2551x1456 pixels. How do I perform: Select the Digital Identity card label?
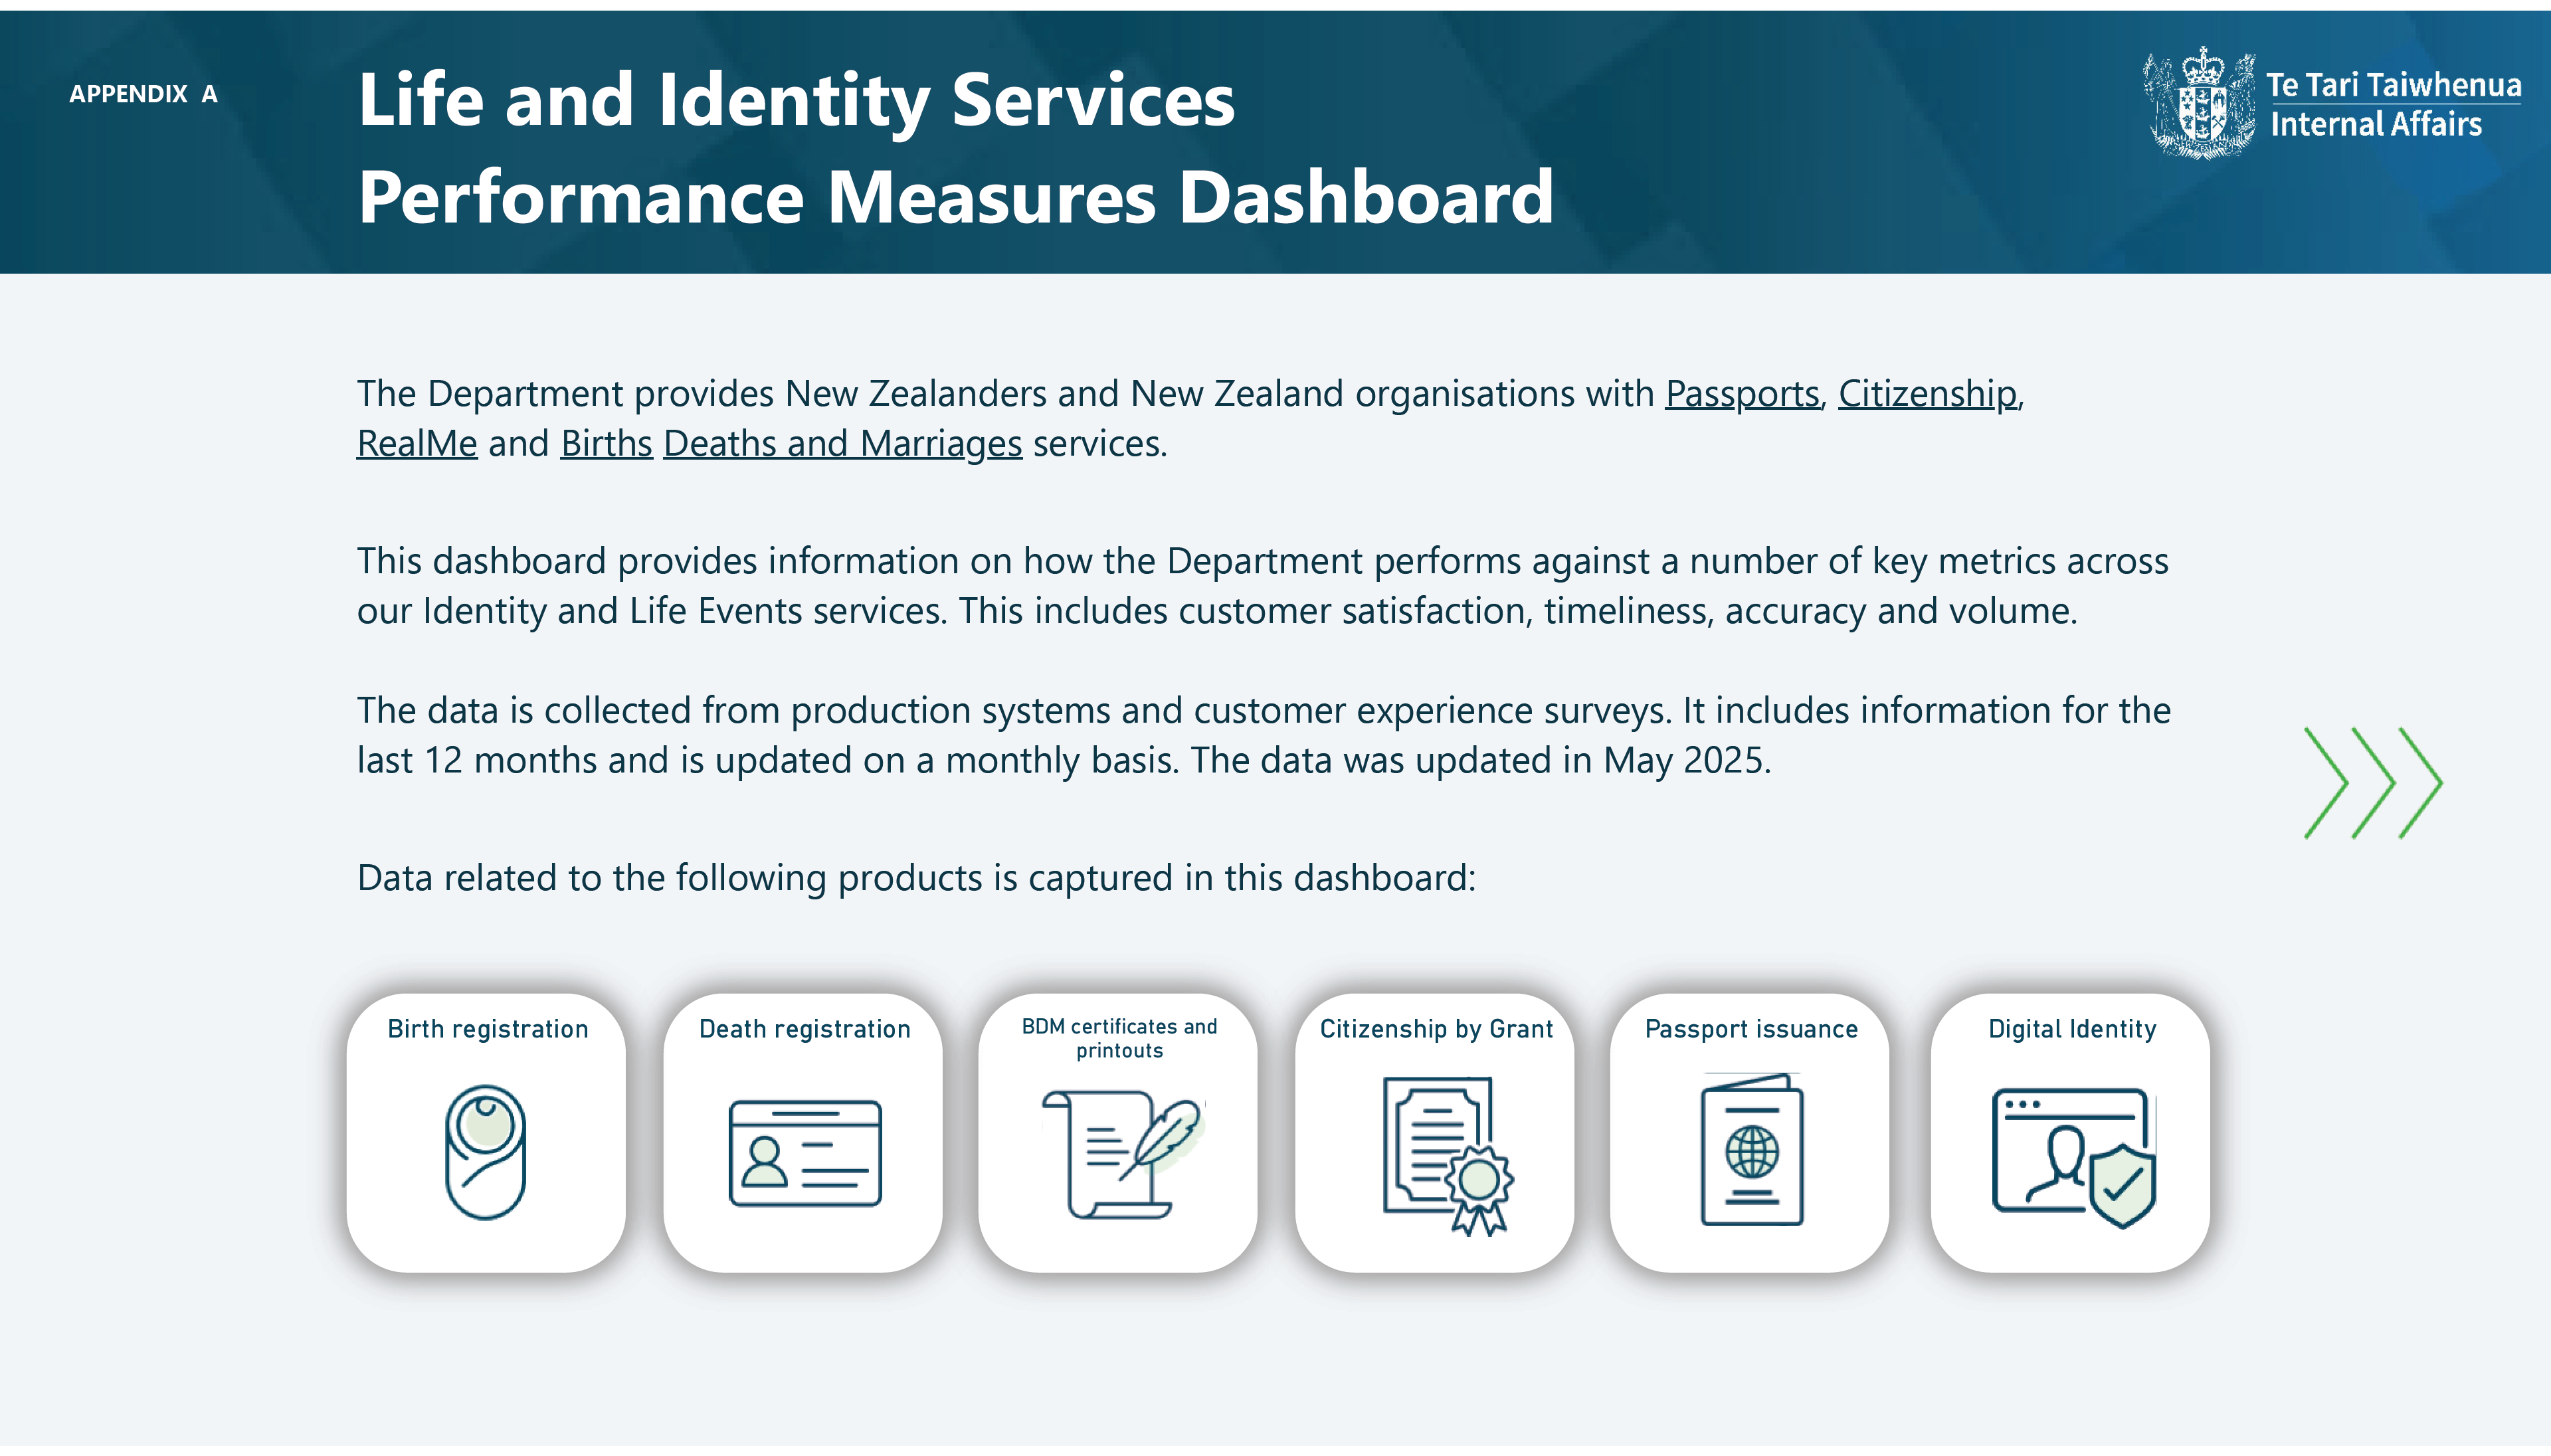(x=2072, y=1029)
